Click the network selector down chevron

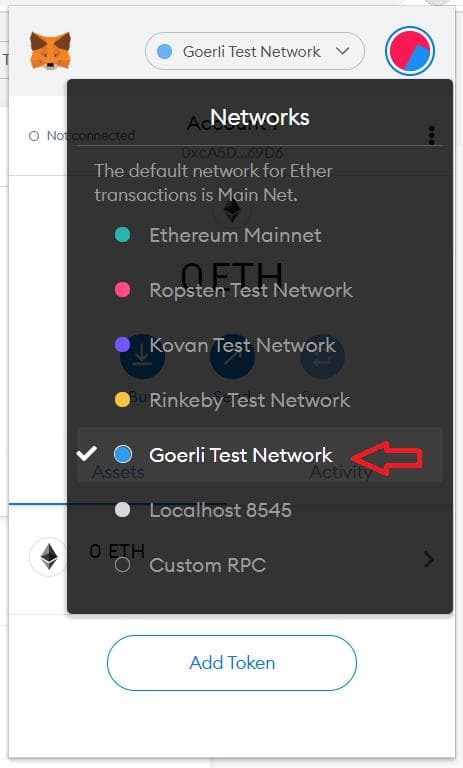(x=342, y=51)
